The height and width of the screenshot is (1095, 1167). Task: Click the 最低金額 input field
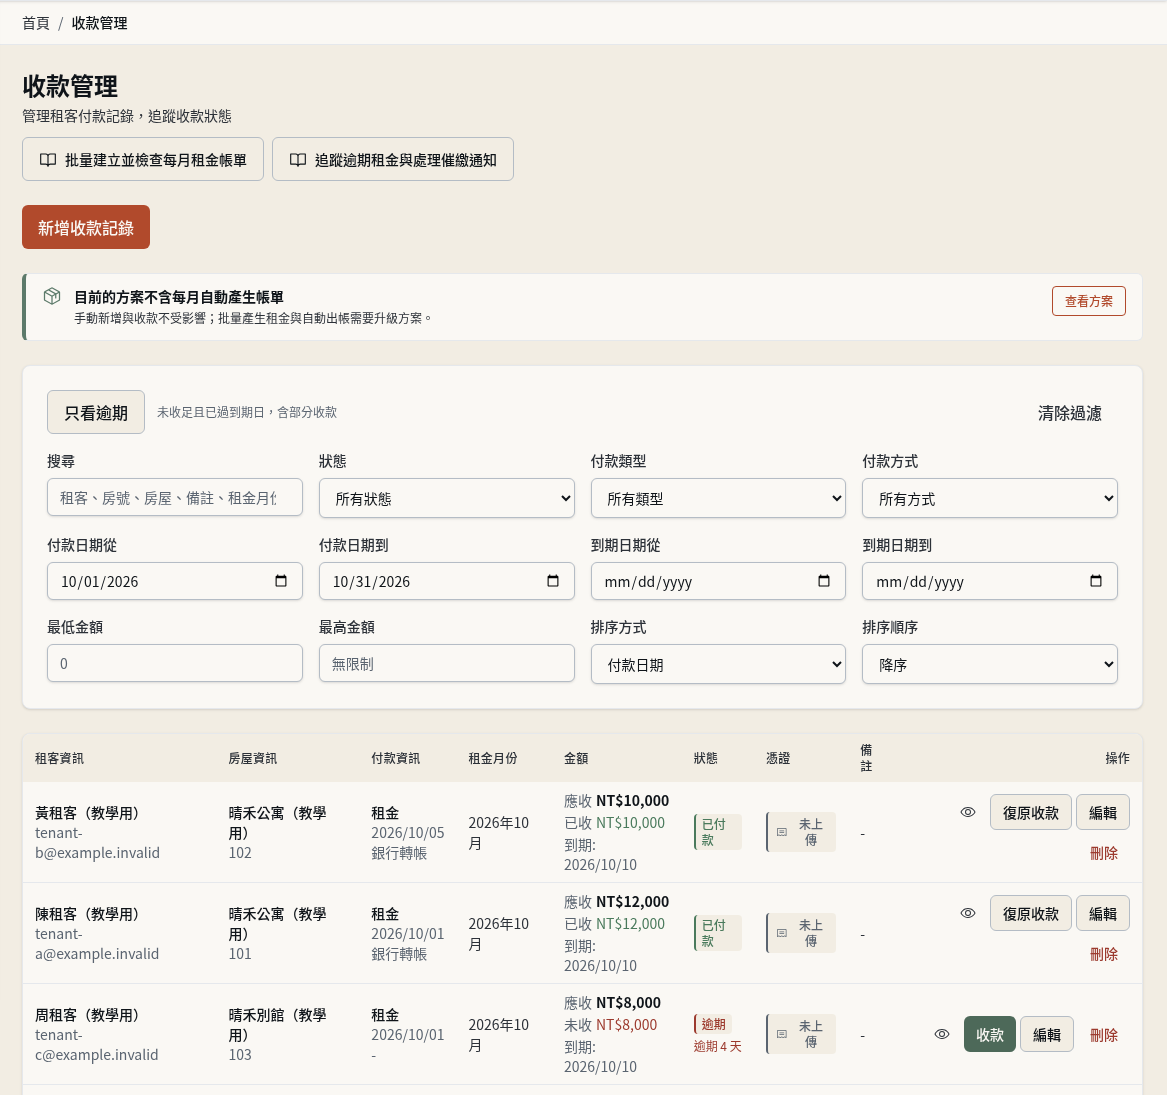coord(175,663)
